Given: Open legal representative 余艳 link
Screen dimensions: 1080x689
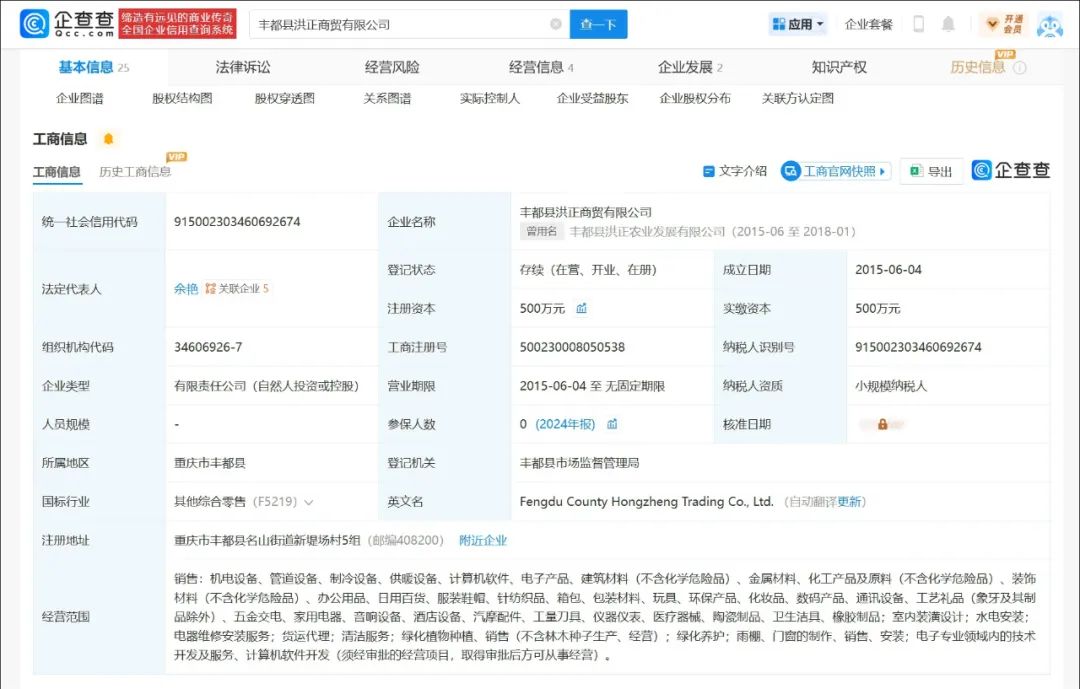Looking at the screenshot, I should click(x=186, y=289).
